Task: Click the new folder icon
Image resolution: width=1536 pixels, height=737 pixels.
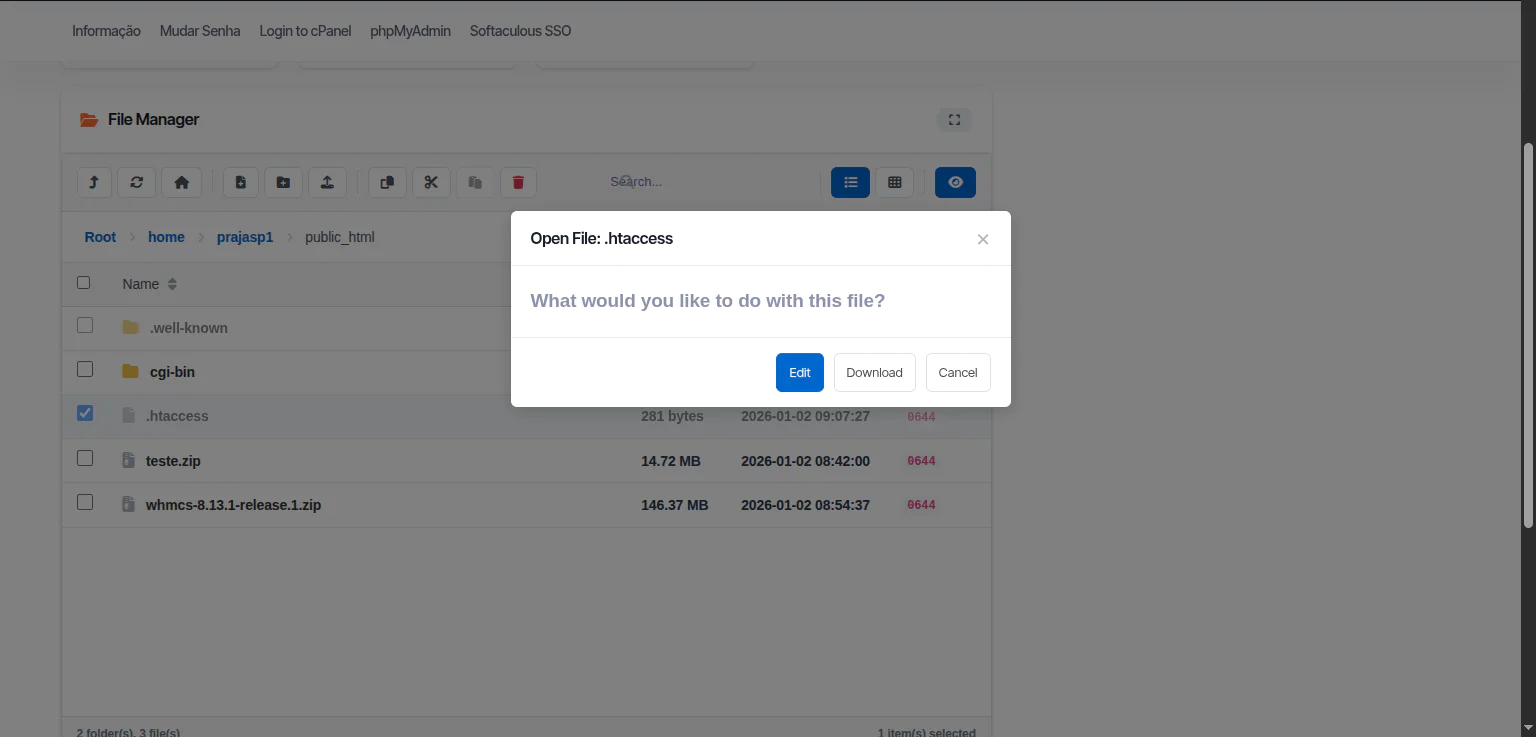Action: pyautogui.click(x=283, y=182)
